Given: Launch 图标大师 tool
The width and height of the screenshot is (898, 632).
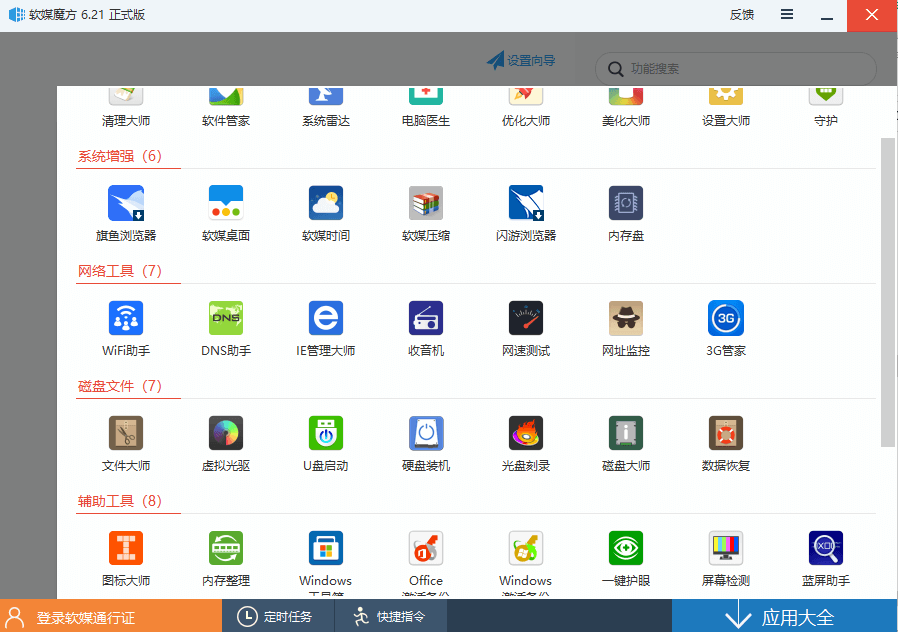Looking at the screenshot, I should click(x=126, y=548).
